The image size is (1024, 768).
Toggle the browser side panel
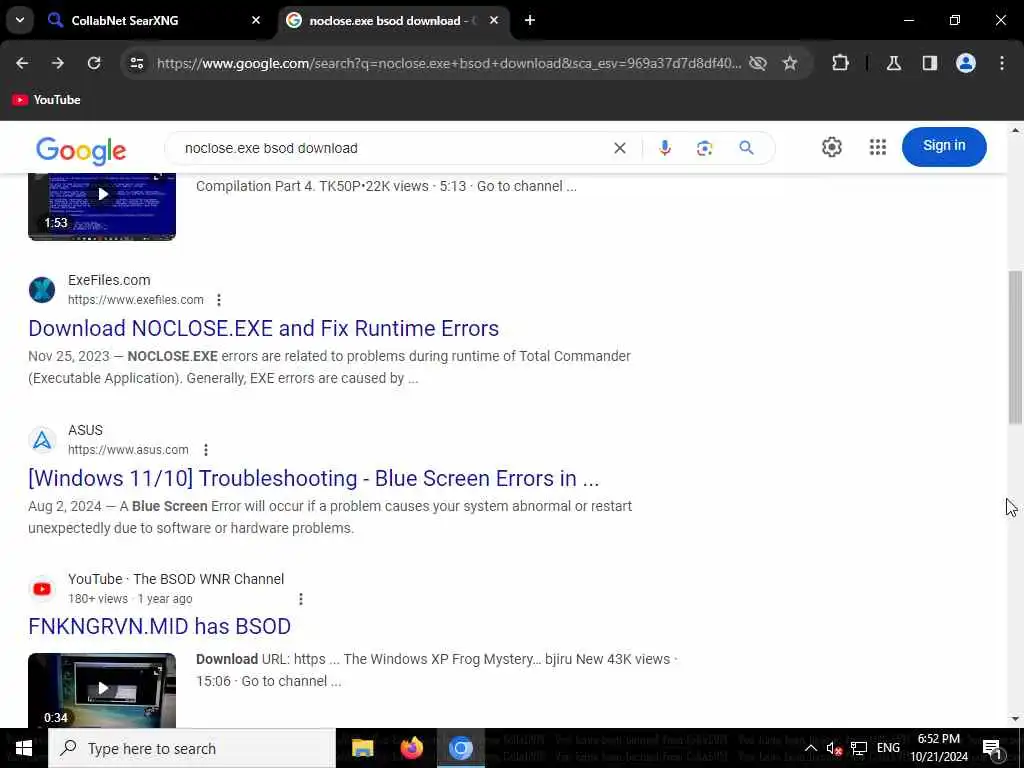click(x=930, y=63)
